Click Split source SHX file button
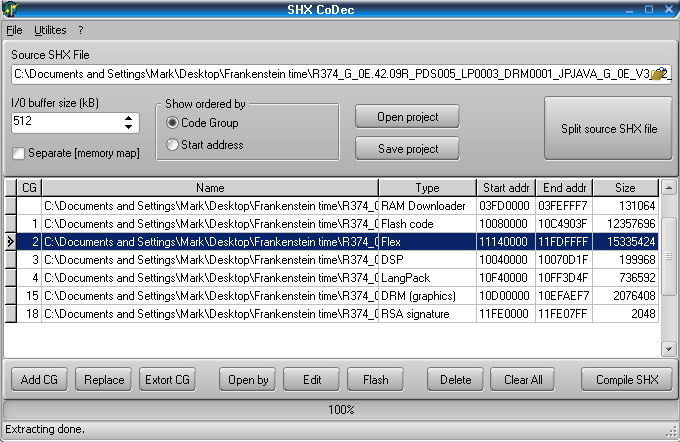The image size is (680, 442). (x=608, y=128)
